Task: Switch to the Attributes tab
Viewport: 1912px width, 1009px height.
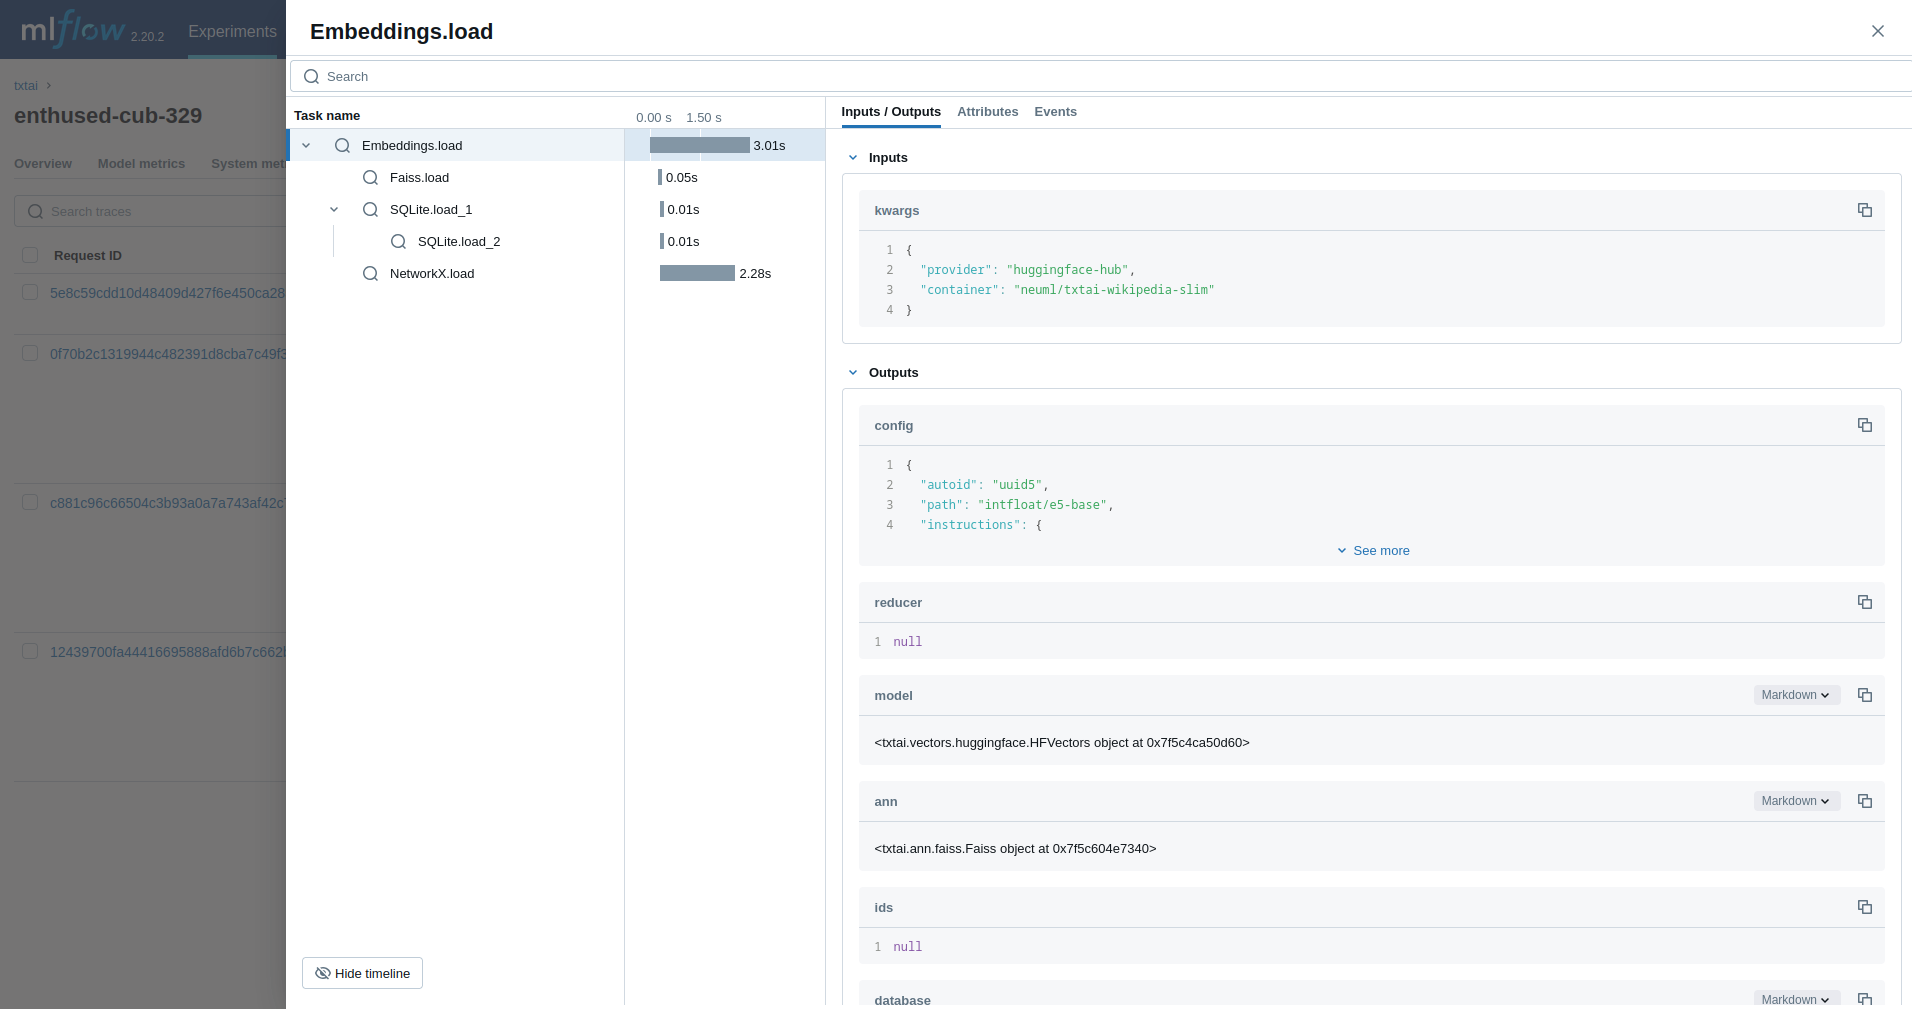Action: coord(987,112)
